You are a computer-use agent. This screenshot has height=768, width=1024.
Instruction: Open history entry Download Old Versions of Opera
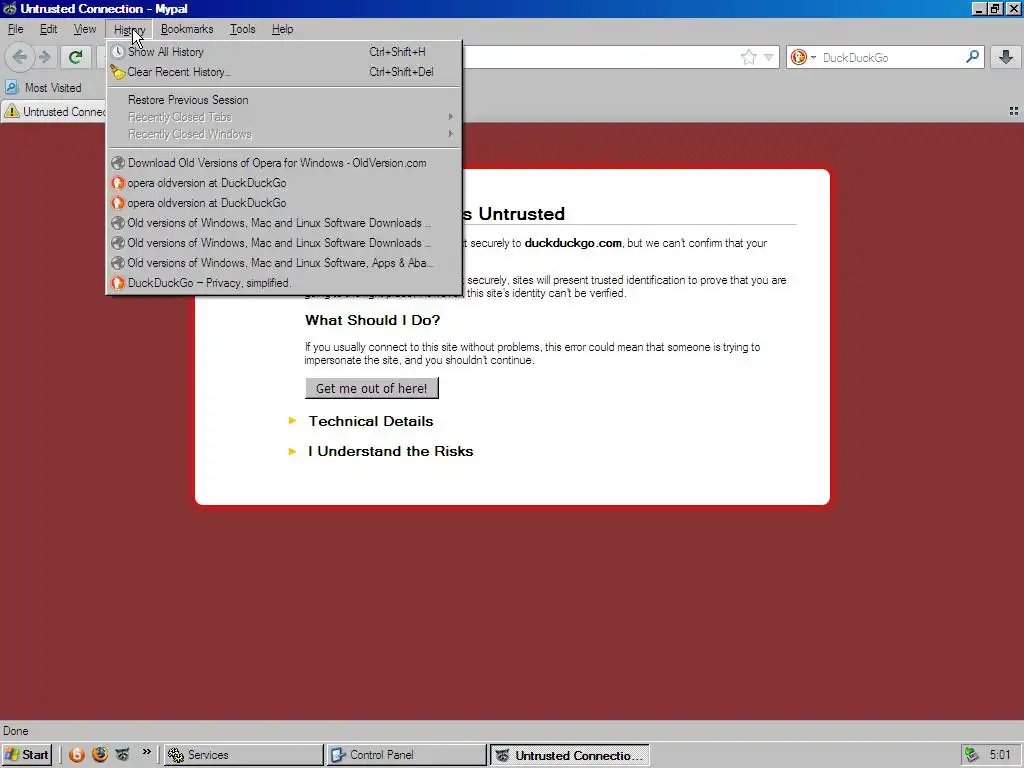pos(284,163)
